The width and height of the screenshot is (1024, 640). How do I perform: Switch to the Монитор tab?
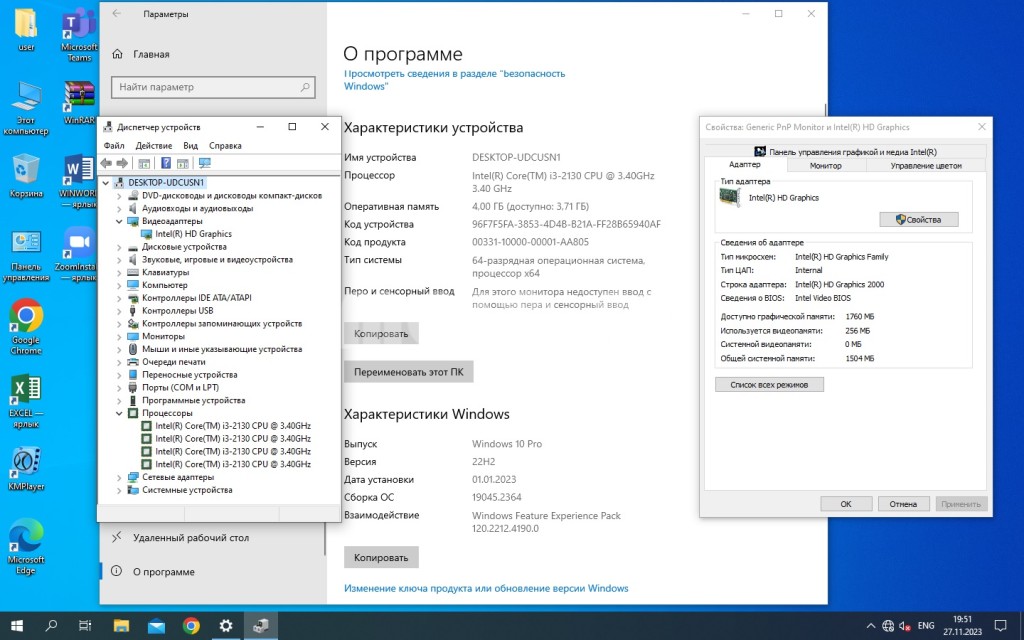tap(825, 165)
